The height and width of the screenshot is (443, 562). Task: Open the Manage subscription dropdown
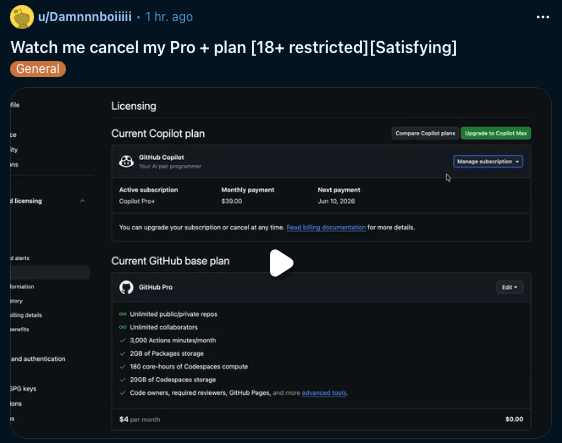[x=488, y=162]
